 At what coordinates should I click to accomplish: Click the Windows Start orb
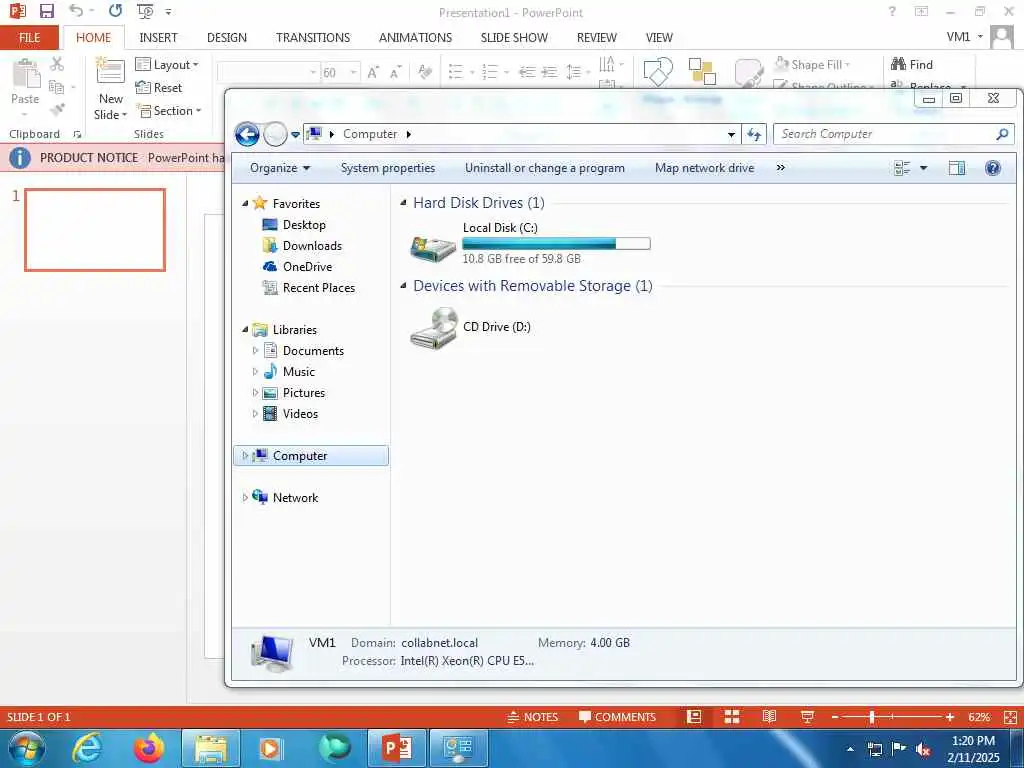click(27, 748)
